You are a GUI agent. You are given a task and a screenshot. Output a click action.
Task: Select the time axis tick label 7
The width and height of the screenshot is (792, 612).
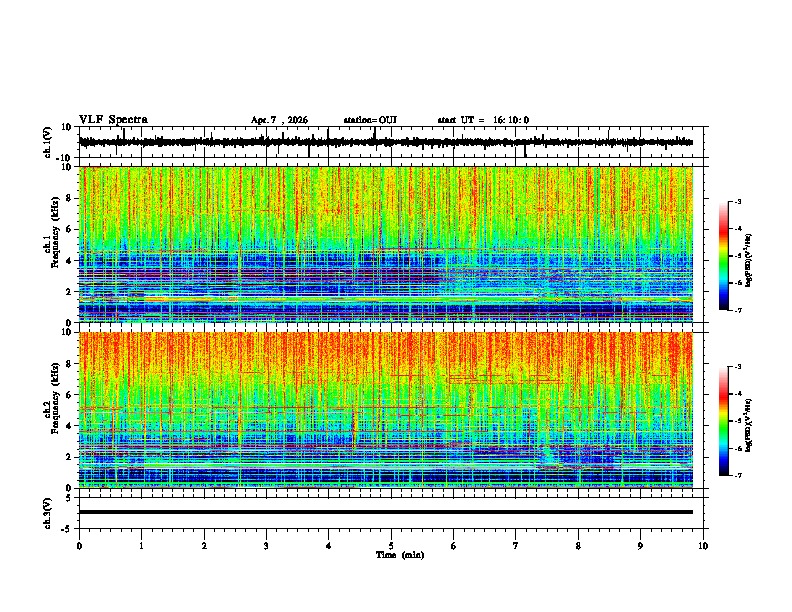point(516,546)
